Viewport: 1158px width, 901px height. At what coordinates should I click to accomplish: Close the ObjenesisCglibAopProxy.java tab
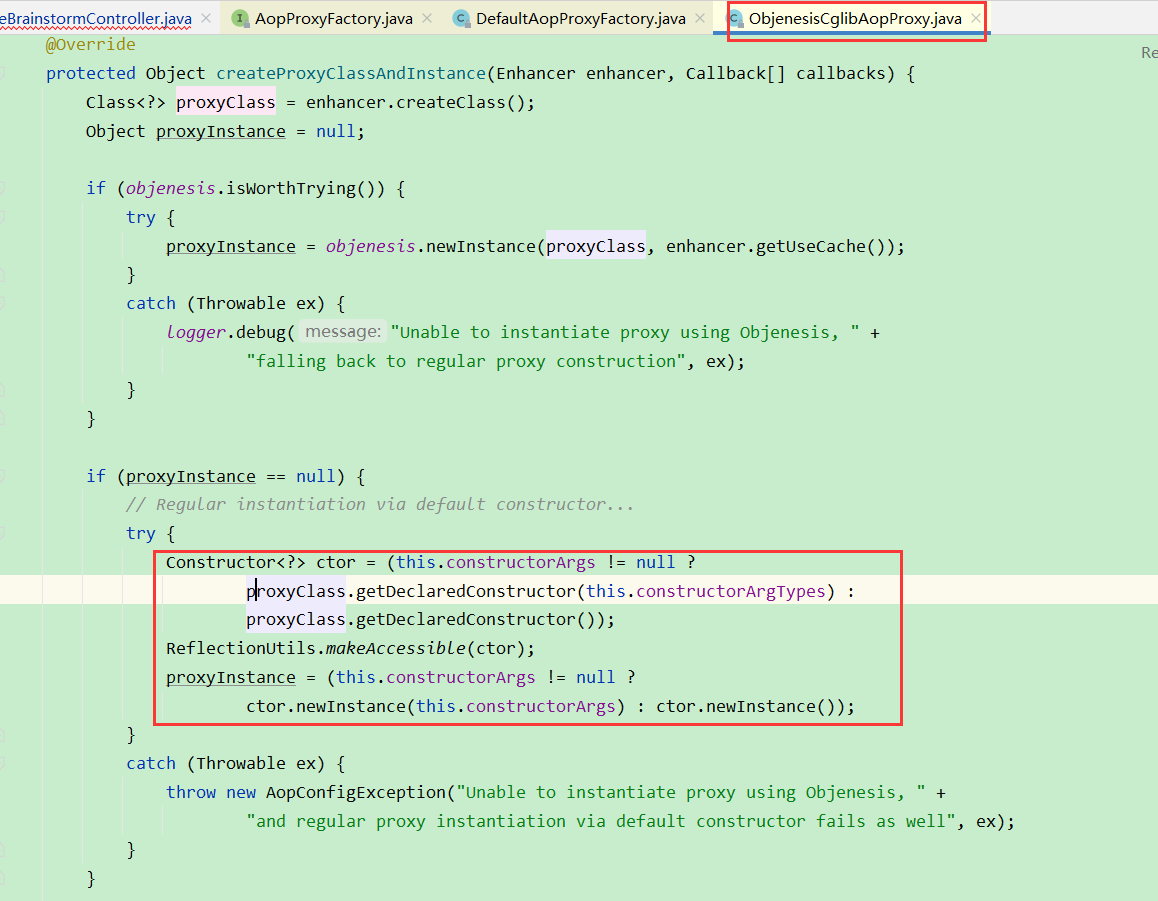tap(976, 18)
